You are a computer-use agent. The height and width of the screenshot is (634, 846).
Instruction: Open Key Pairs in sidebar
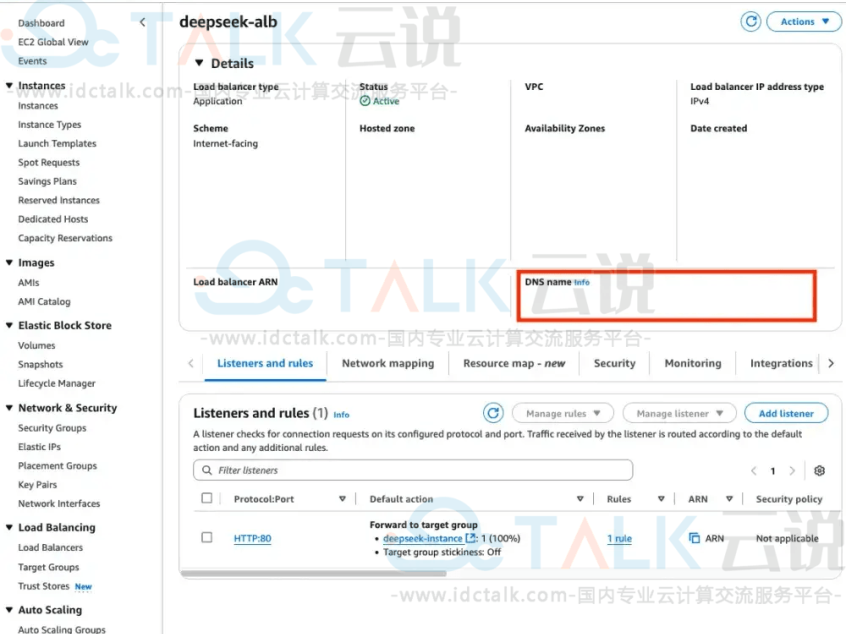pyautogui.click(x=37, y=485)
